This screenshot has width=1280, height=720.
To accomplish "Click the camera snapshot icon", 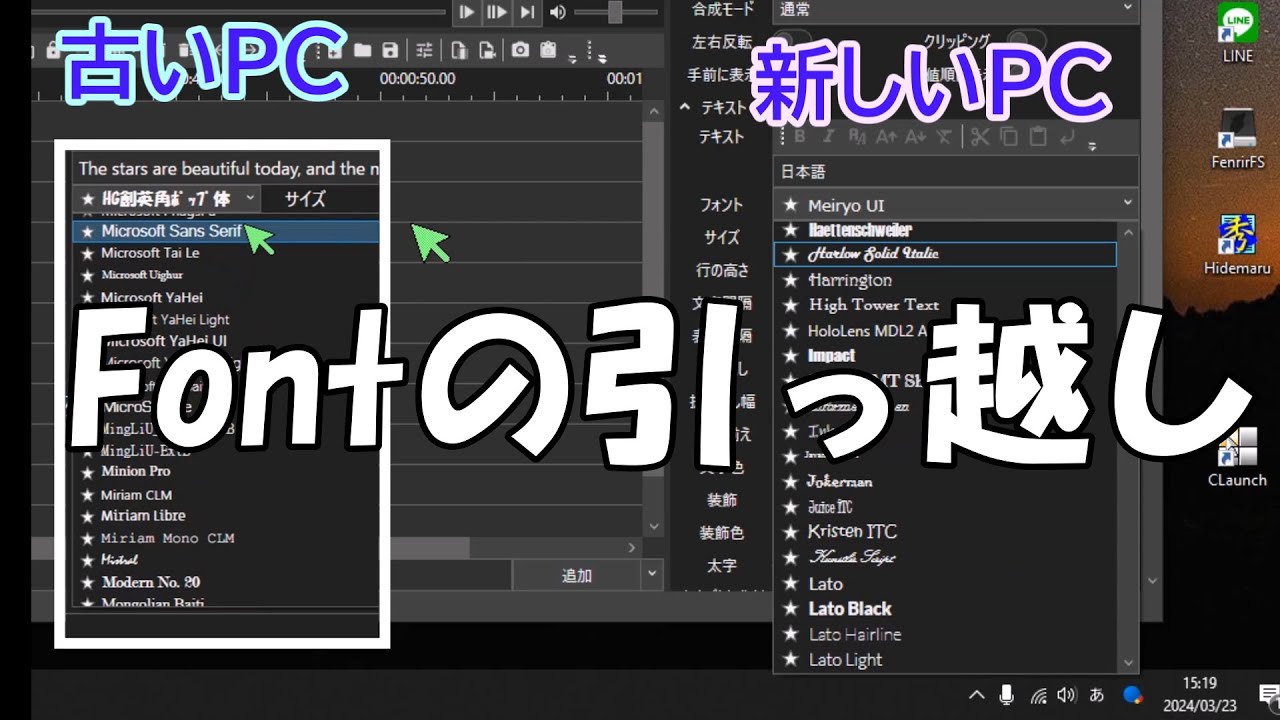I will (520, 50).
